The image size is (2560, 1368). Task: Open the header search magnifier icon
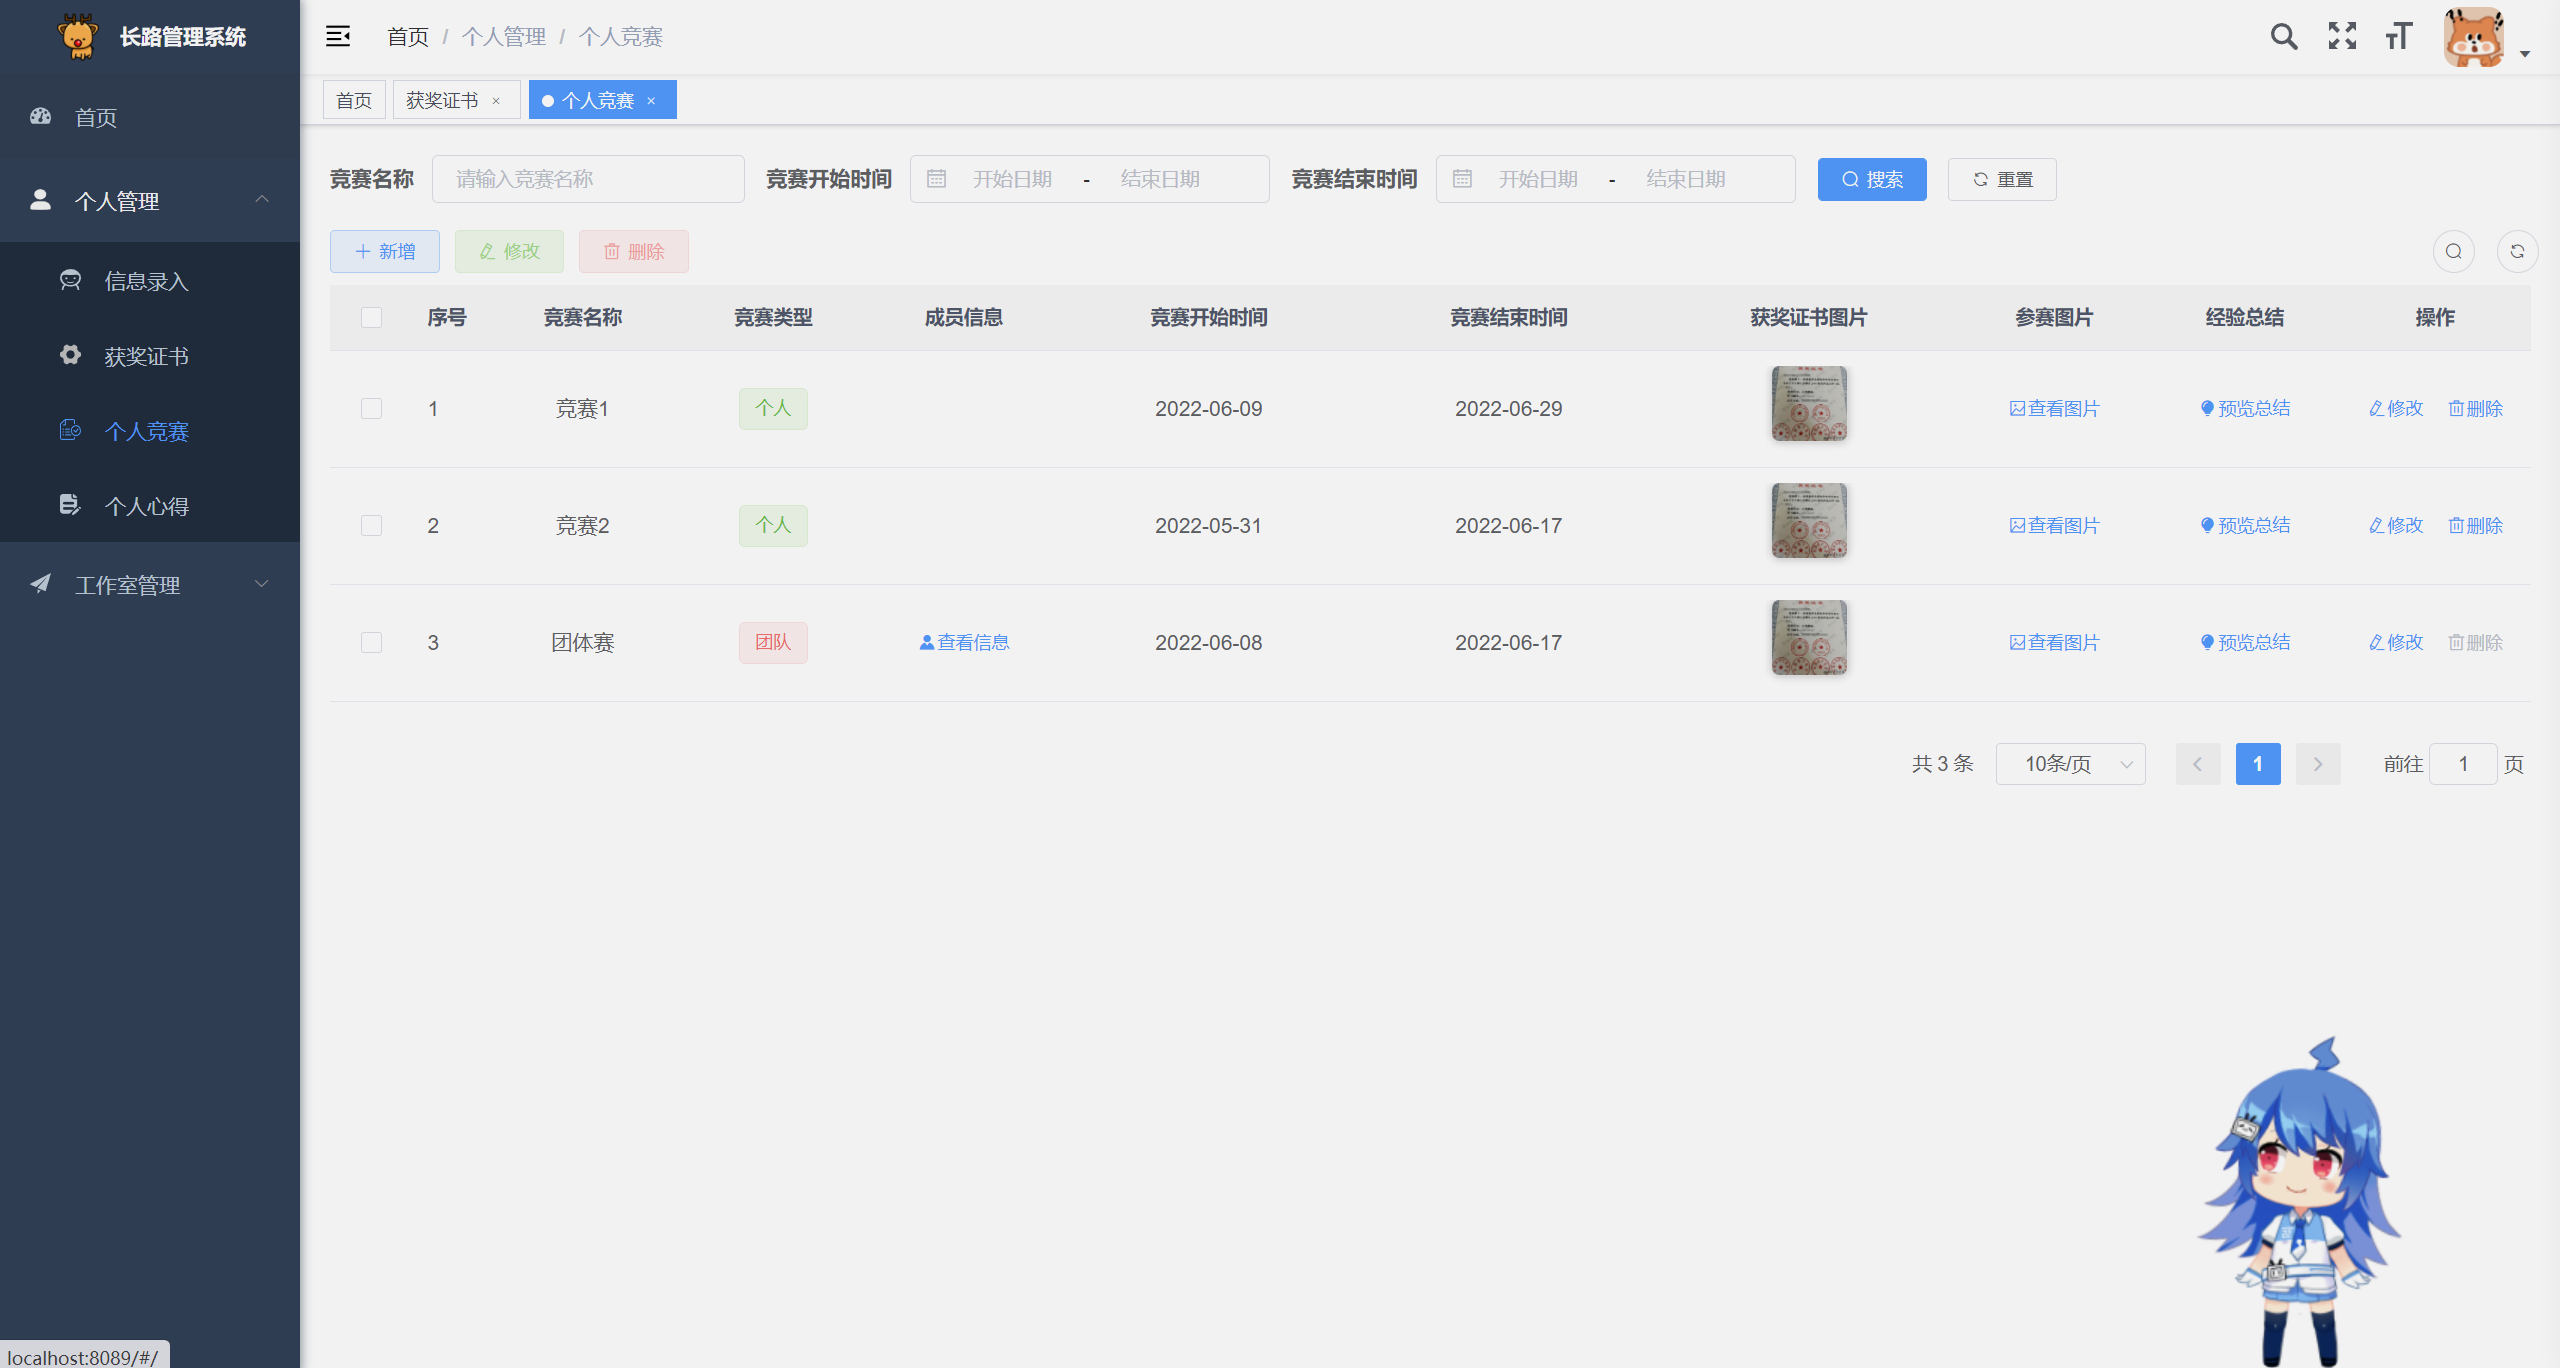[x=2283, y=37]
